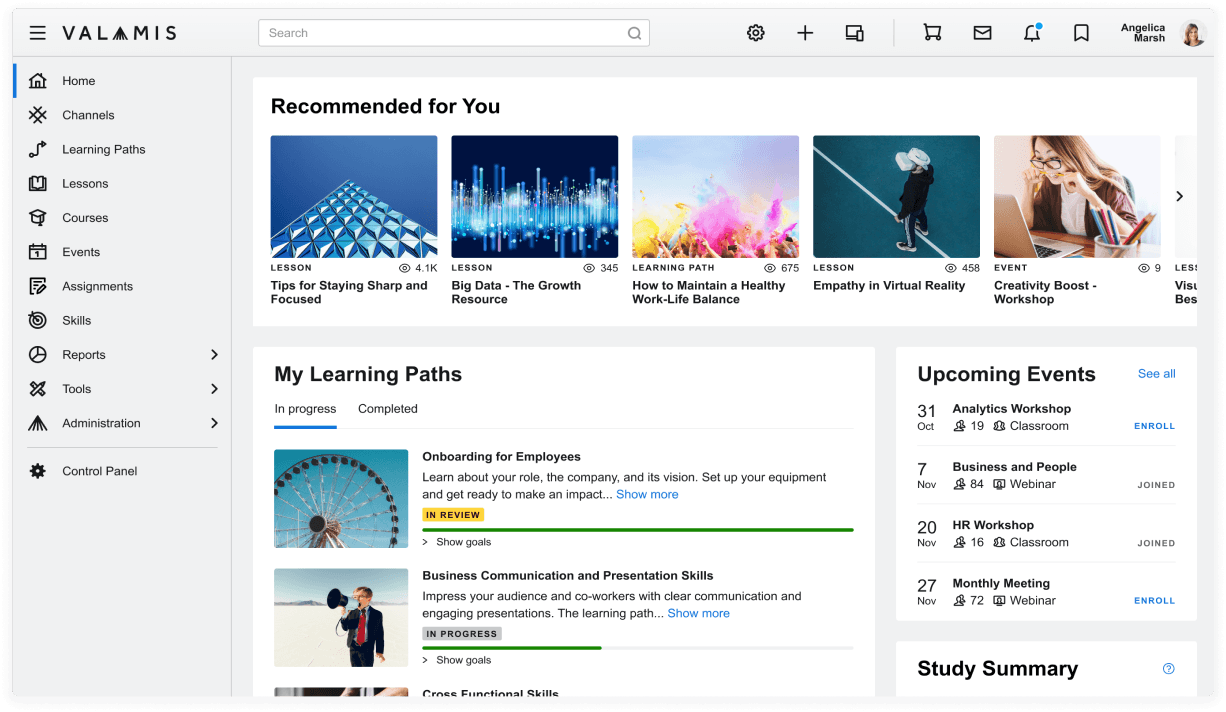Image resolution: width=1226 pixels, height=712 pixels.
Task: Open the mail envelope icon
Action: pos(983,33)
